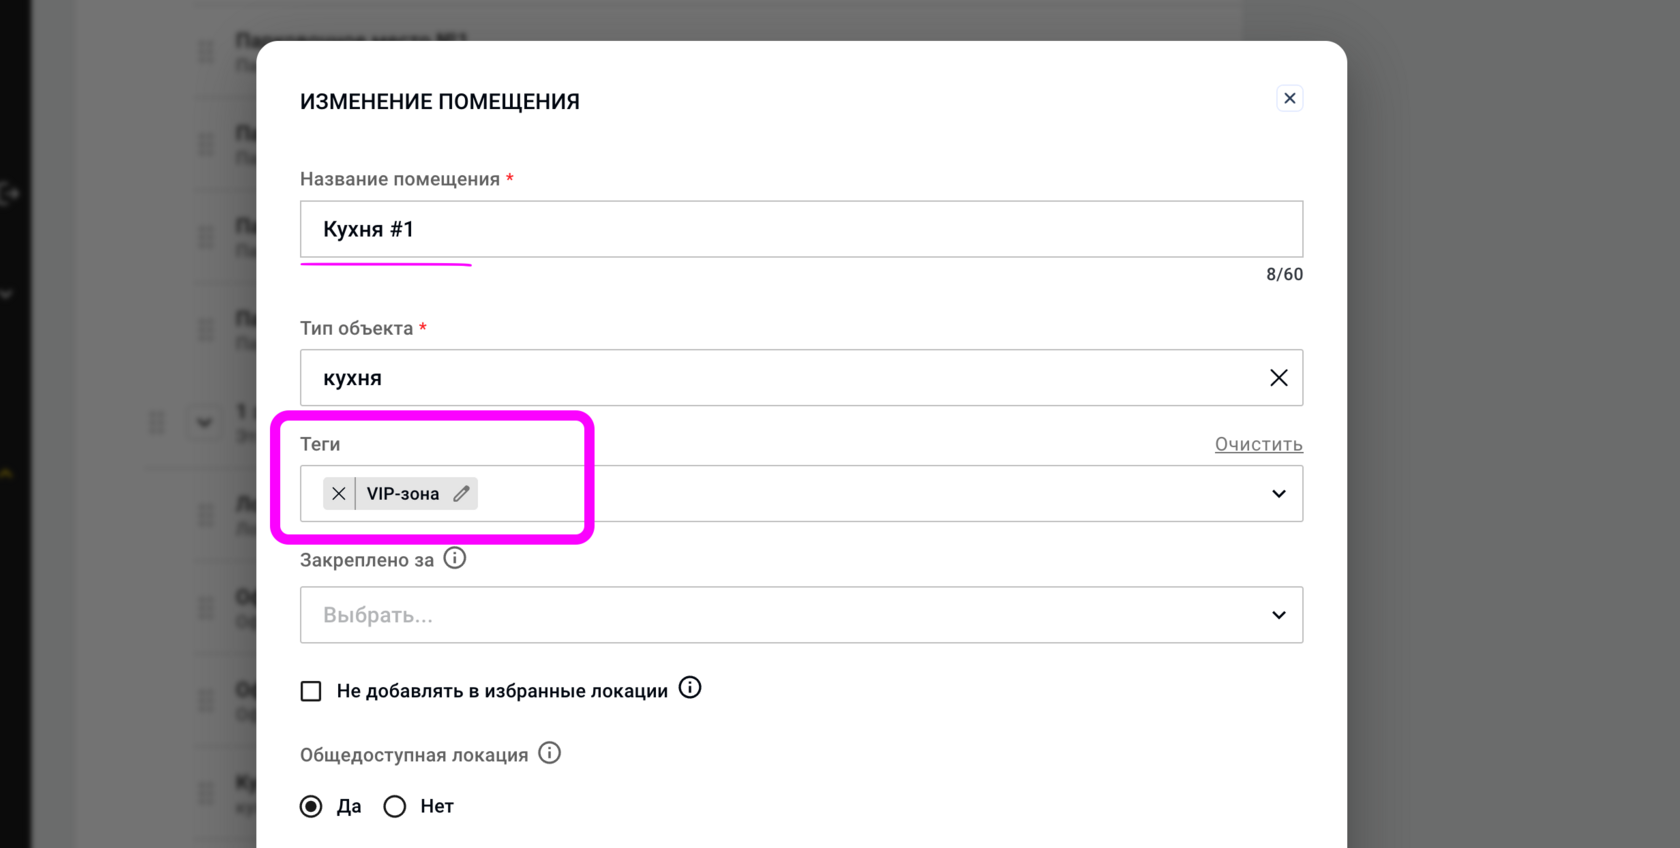Show info for Закреплено за
The image size is (1680, 848).
(455, 558)
